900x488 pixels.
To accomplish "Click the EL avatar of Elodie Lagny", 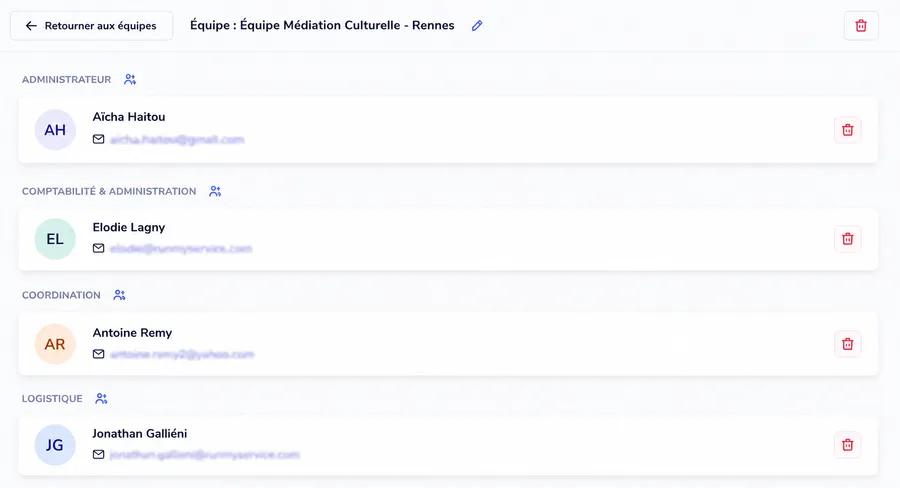I will pos(55,239).
